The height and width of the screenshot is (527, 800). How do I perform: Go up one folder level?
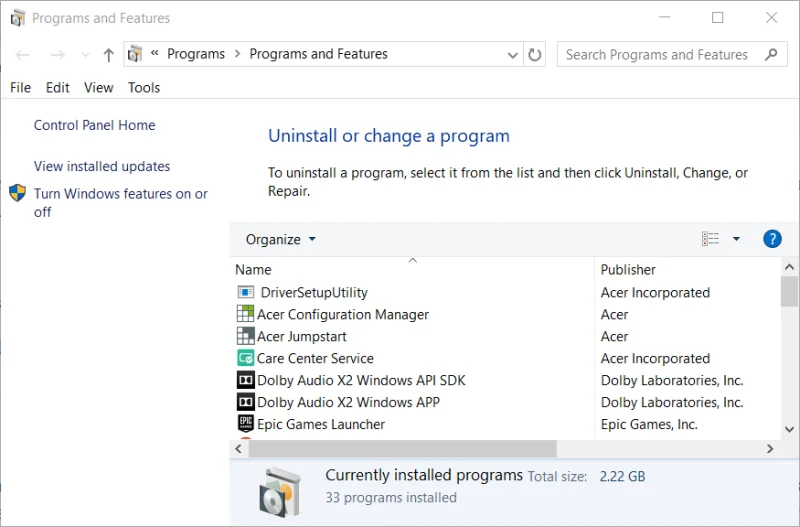(108, 55)
